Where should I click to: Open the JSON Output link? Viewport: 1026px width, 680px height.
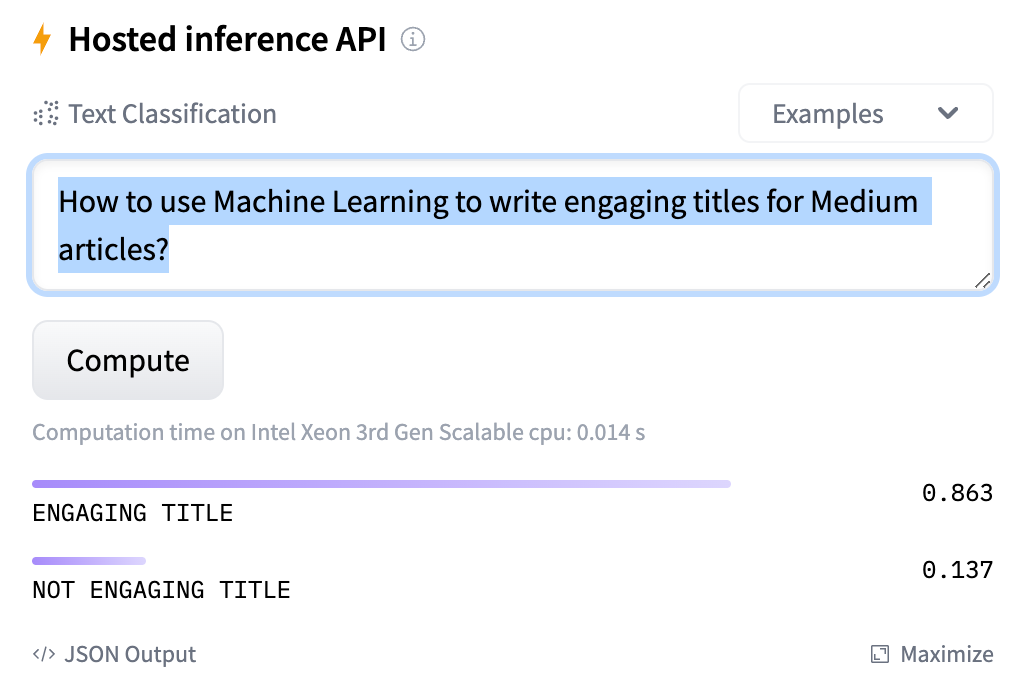coord(115,654)
